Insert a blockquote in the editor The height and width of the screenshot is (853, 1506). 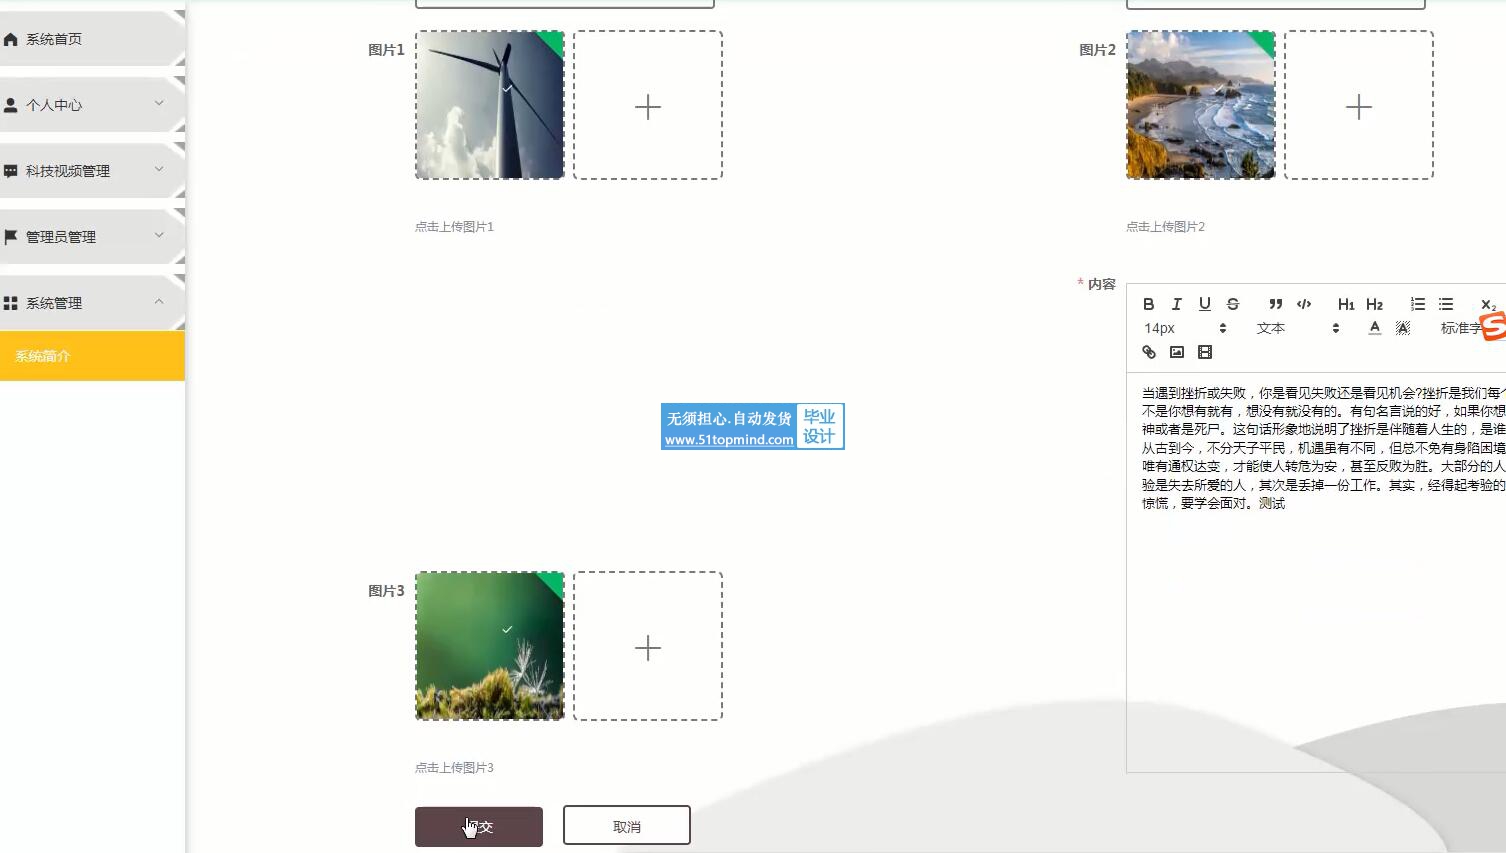click(x=1276, y=304)
